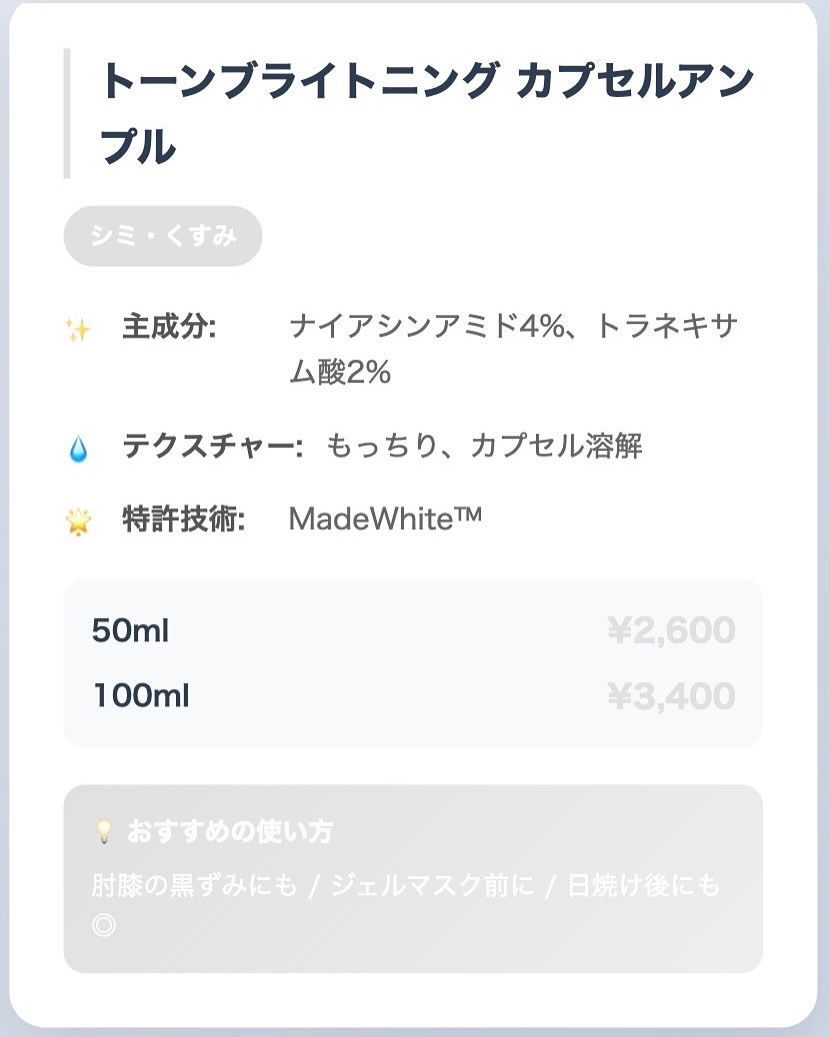Click the もっちり、カプセル溶解 texture description
Image resolution: width=830 pixels, height=1037 pixels.
click(484, 446)
